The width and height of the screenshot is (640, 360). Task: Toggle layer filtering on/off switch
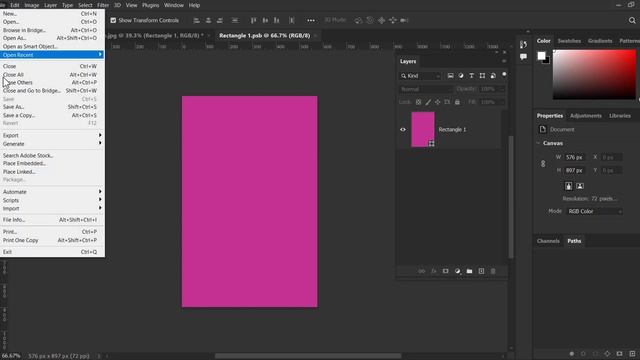tap(504, 75)
